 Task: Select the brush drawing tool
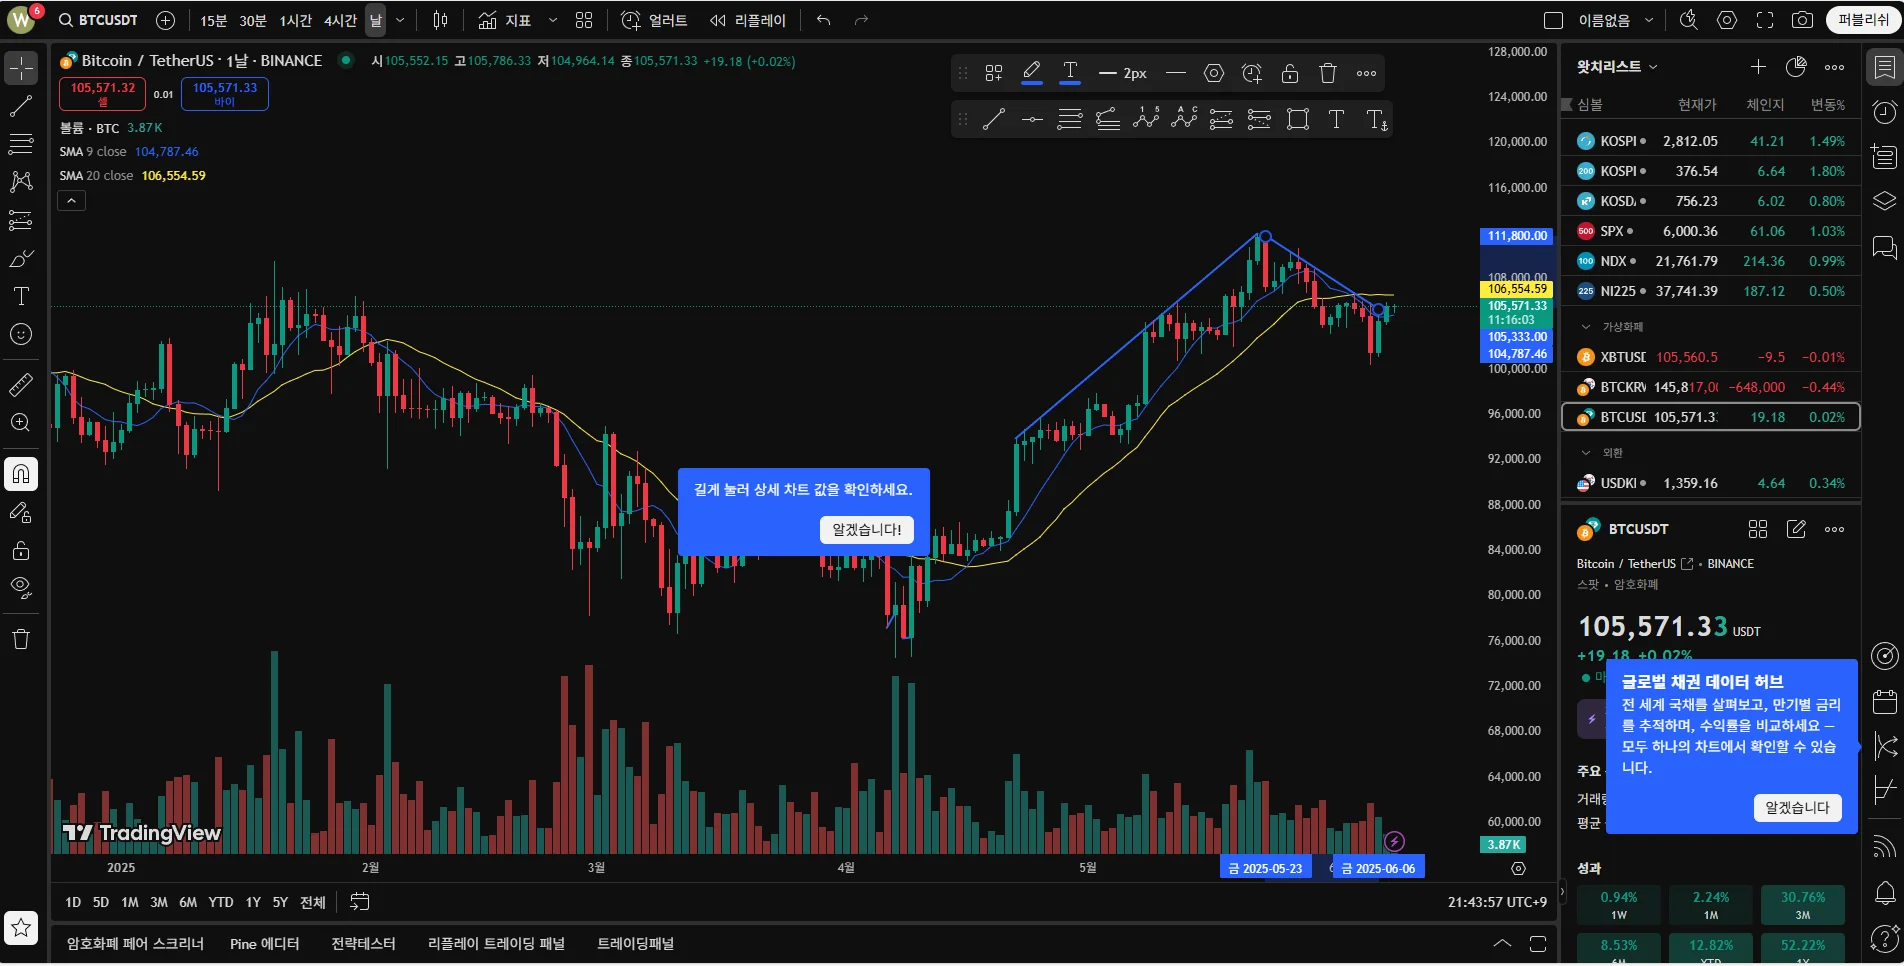tap(21, 258)
